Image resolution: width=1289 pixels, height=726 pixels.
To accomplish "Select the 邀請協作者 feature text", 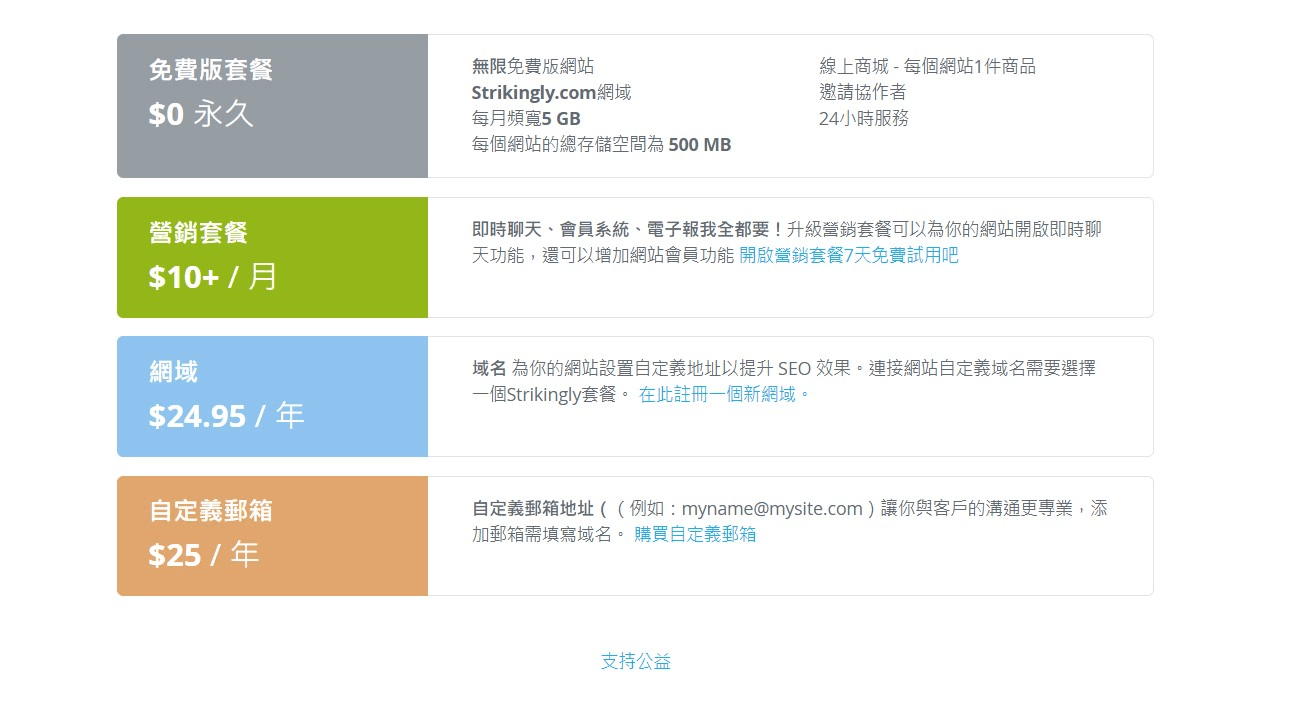I will tap(863, 92).
